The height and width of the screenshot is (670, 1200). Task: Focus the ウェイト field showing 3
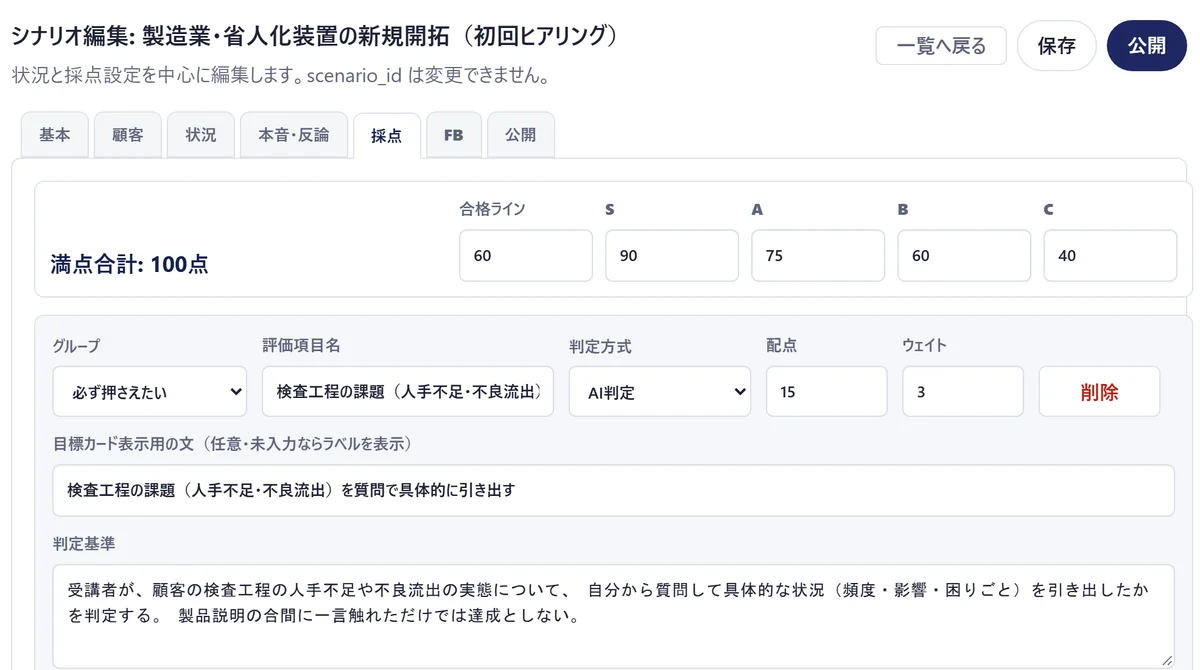pyautogui.click(x=963, y=392)
